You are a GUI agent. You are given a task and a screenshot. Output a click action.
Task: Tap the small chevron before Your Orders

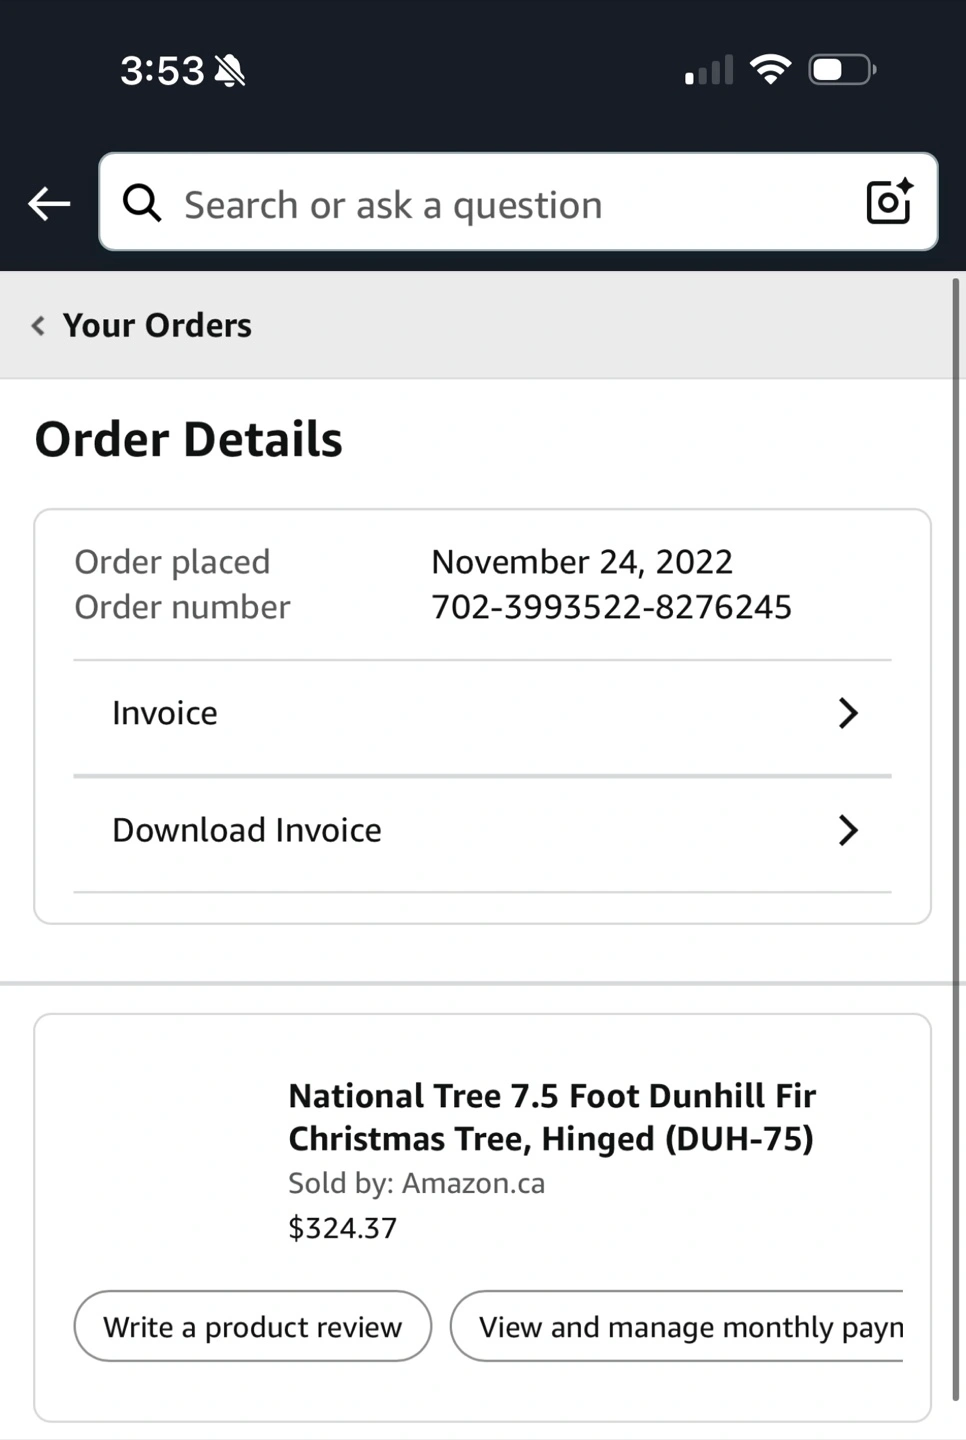tap(38, 325)
